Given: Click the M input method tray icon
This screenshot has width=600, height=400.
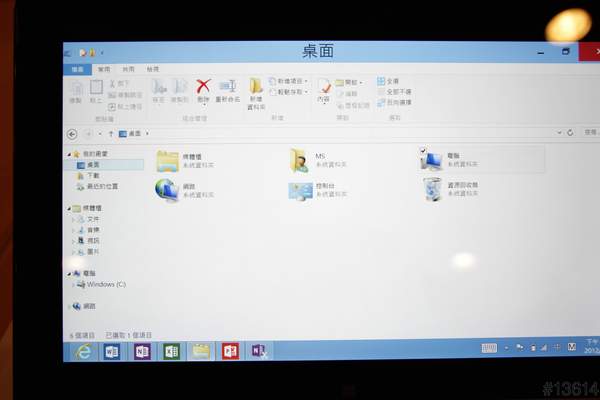Looking at the screenshot, I should point(572,347).
